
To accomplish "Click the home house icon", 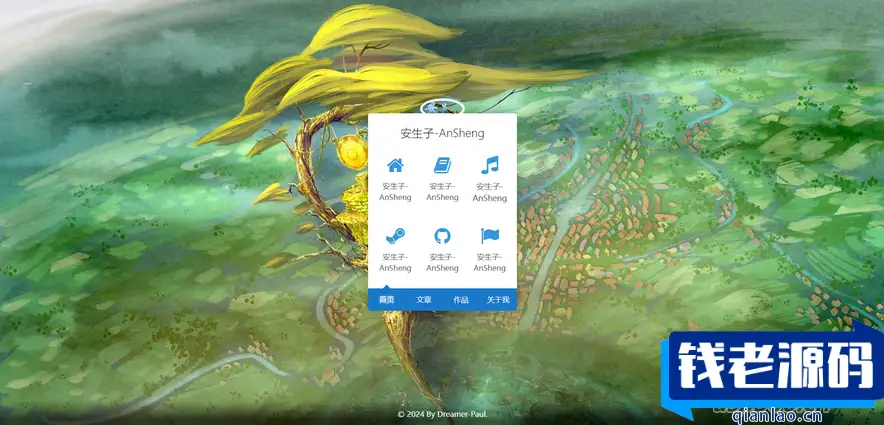I will tap(395, 165).
